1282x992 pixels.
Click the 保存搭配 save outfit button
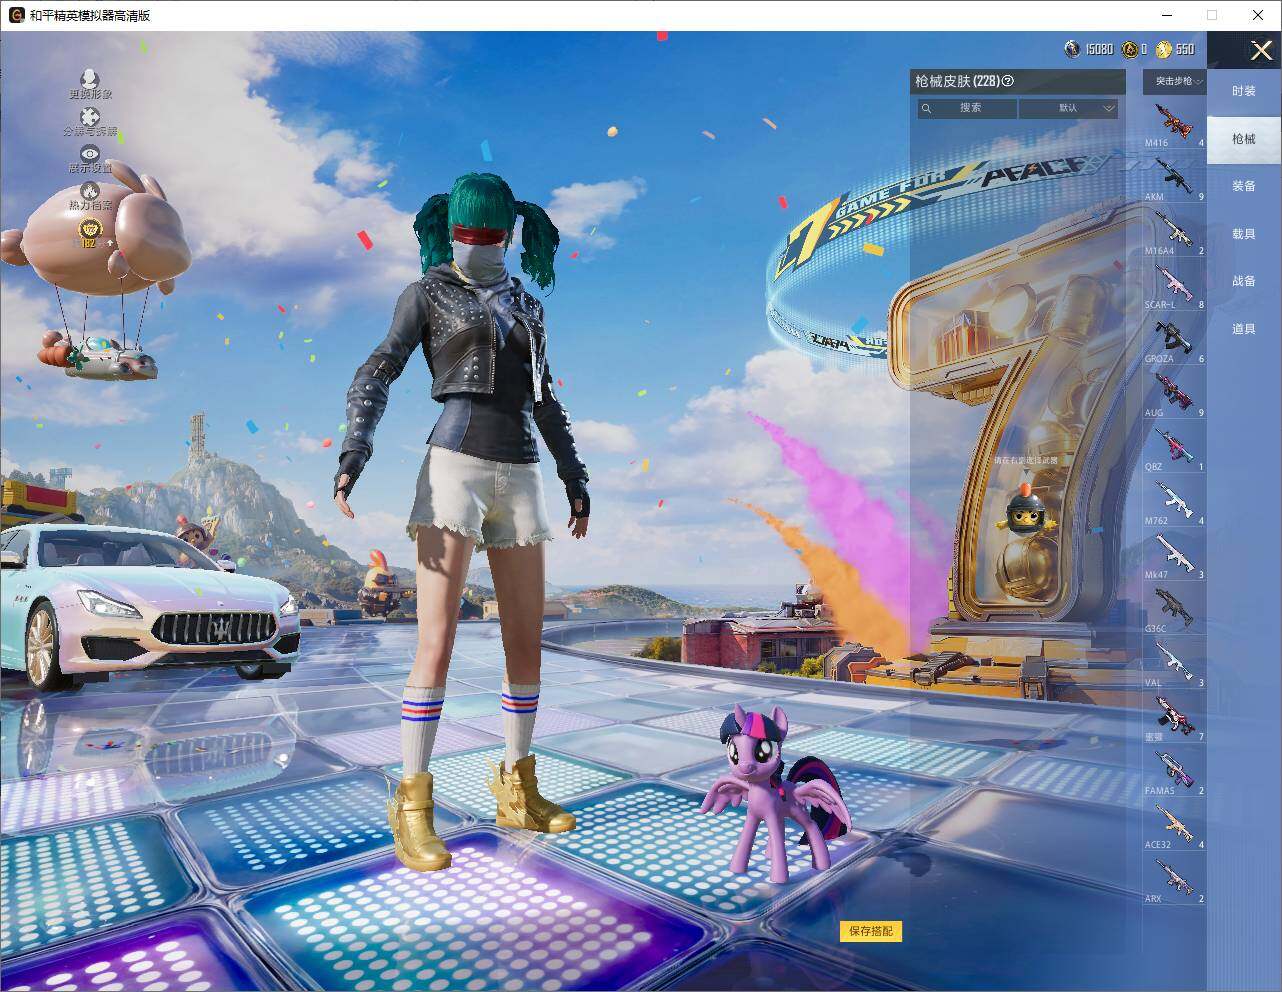tap(871, 931)
